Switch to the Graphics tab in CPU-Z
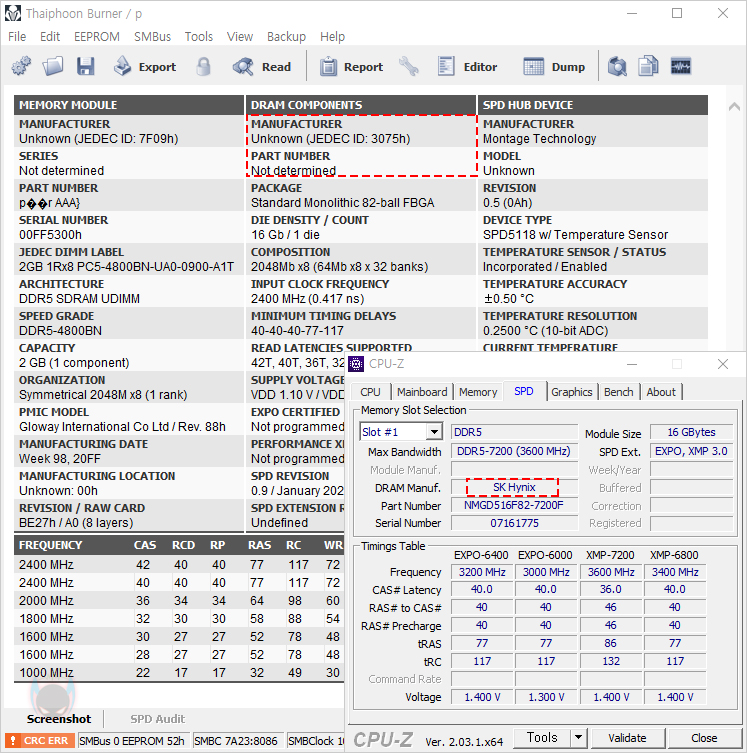The image size is (747, 753). (571, 392)
